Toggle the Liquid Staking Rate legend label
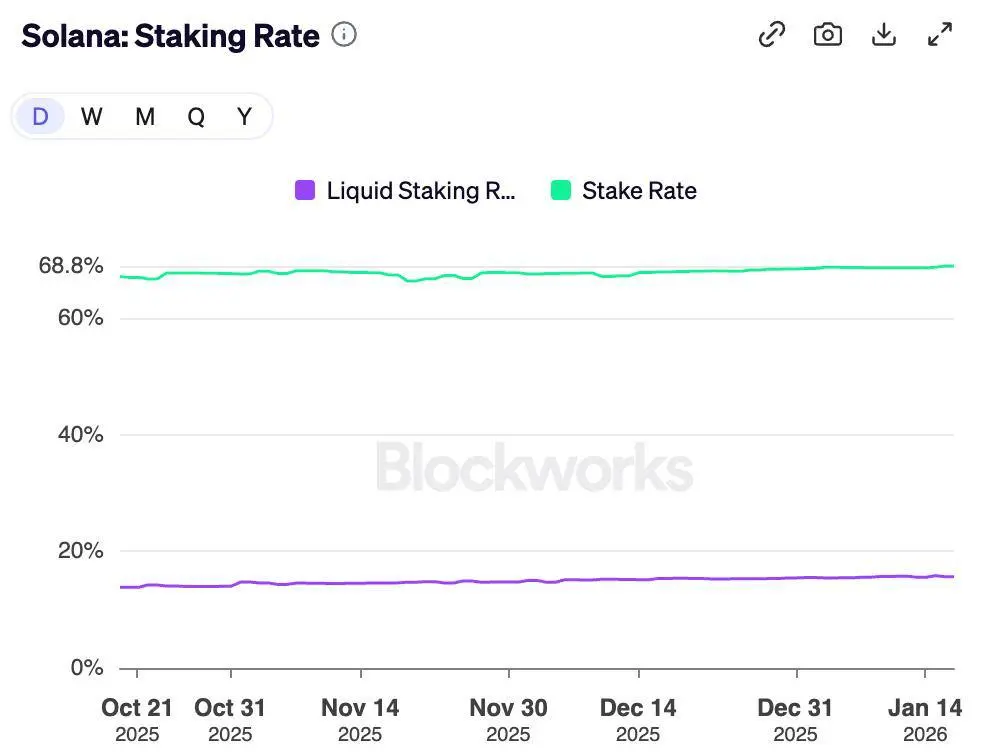Image resolution: width=982 pixels, height=754 pixels. point(421,191)
